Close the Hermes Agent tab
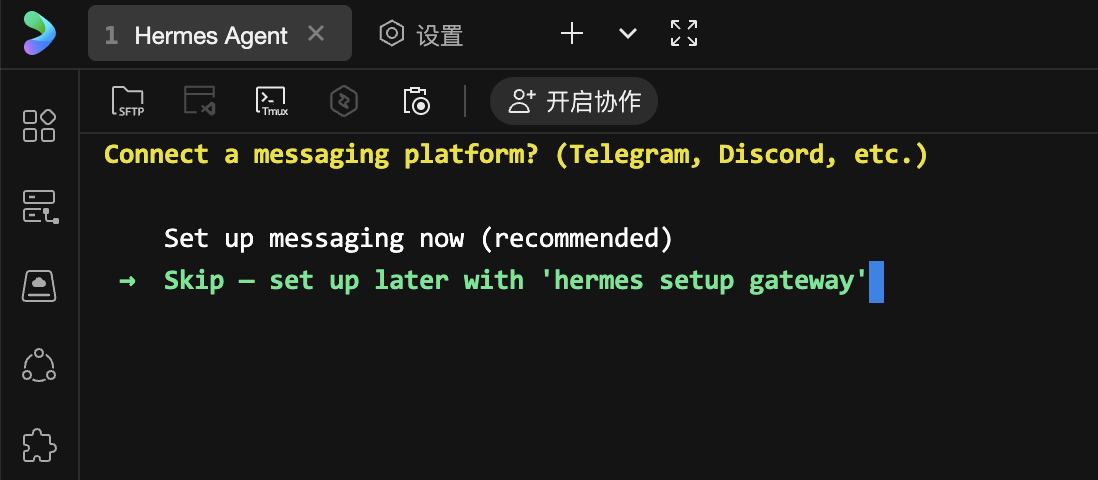Image resolution: width=1098 pixels, height=480 pixels. tap(316, 34)
